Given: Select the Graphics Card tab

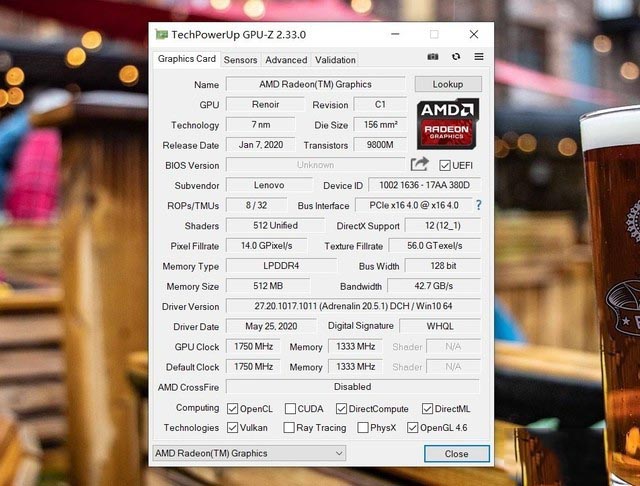Looking at the screenshot, I should pos(187,59).
